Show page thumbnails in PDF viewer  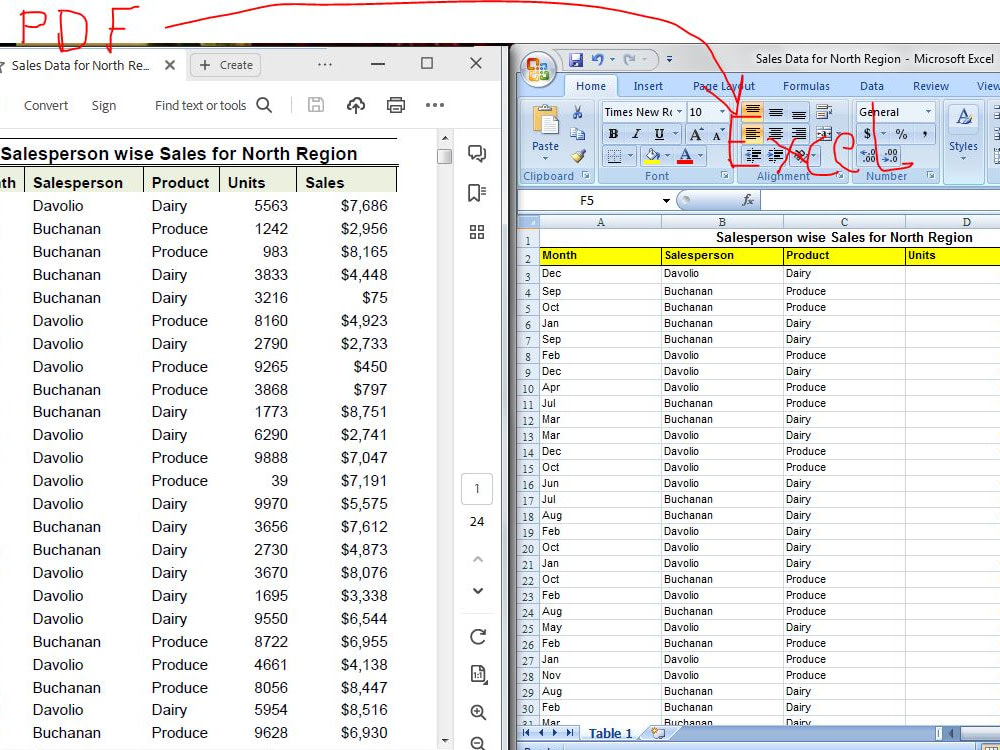point(476,232)
